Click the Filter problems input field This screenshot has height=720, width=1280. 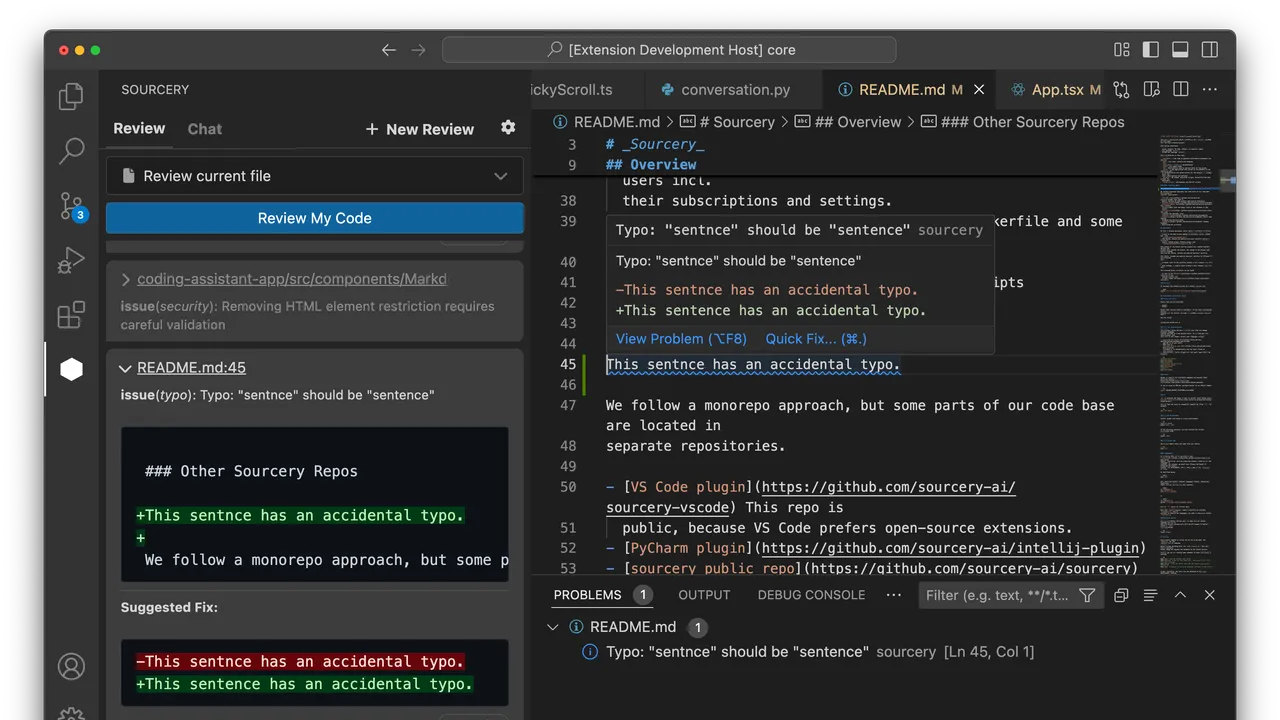coord(996,595)
